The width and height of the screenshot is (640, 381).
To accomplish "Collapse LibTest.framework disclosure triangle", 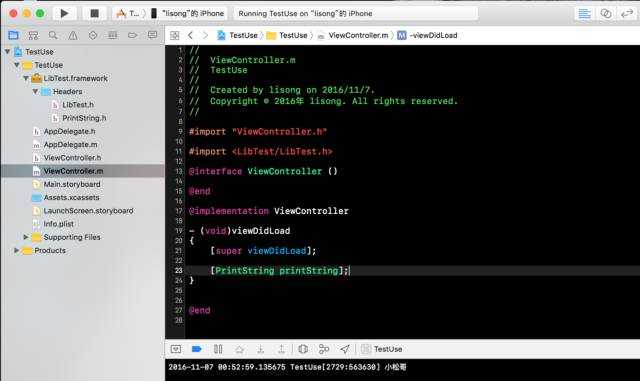I will coord(26,78).
